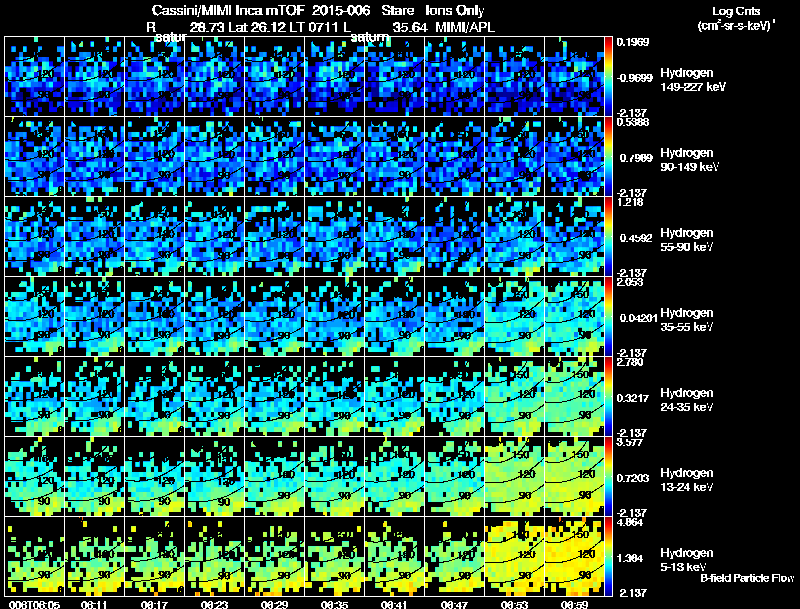
Task: Click the '(cm²-sr-s-keV)' units label
Action: coord(736,25)
